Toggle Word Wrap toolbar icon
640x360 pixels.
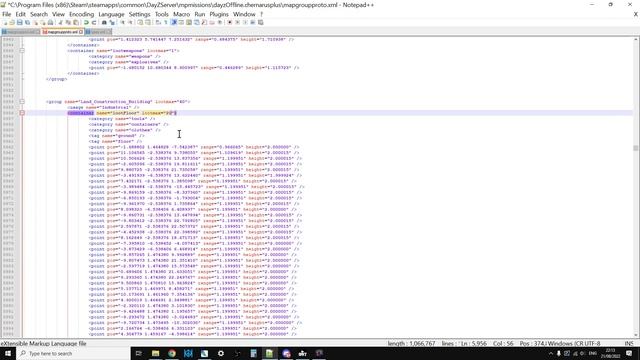coord(158,22)
